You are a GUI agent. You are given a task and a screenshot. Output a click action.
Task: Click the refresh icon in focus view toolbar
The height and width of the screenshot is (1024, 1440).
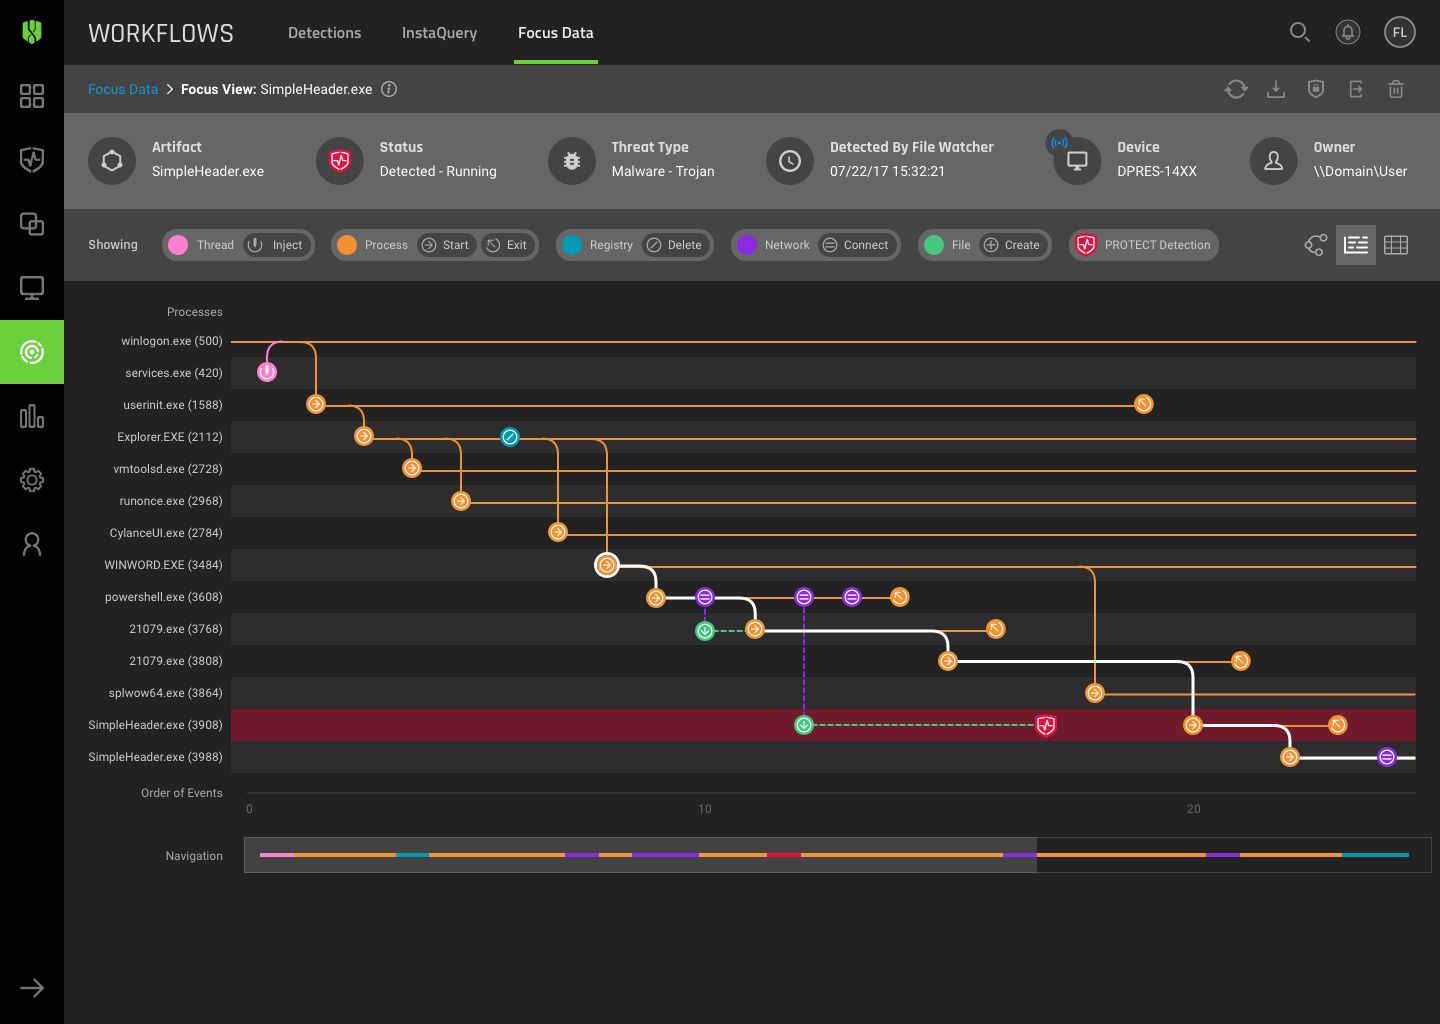[1236, 89]
